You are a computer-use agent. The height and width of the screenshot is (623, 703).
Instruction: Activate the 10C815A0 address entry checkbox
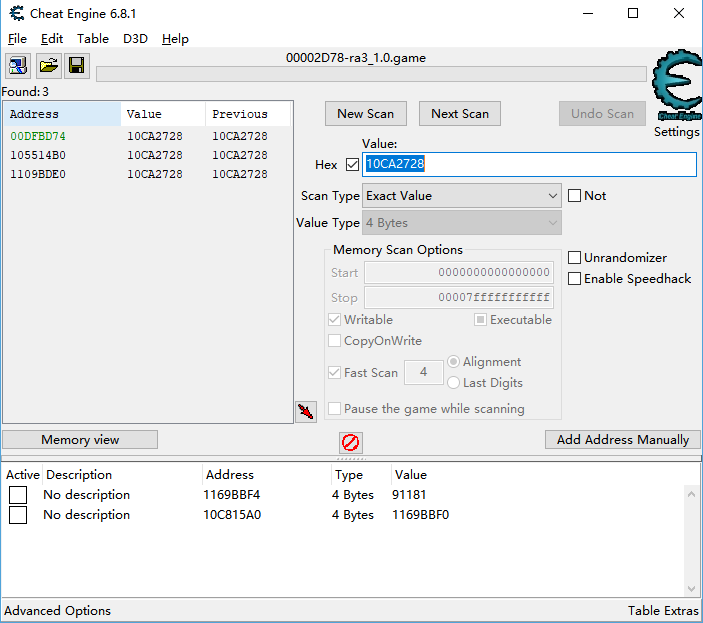pos(18,515)
